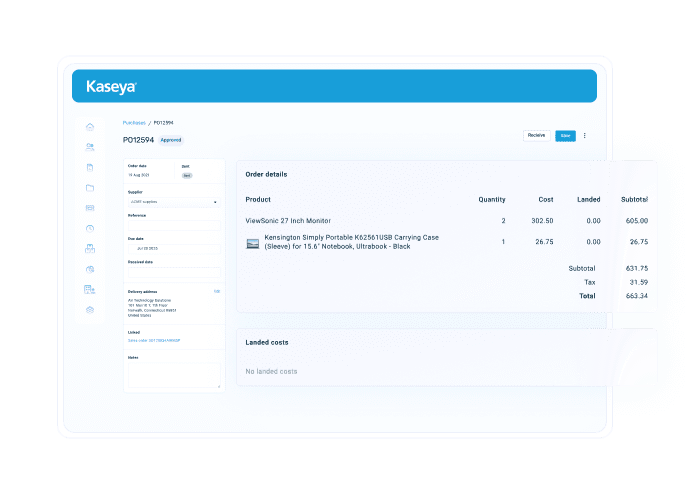Click the blue Save button
The height and width of the screenshot is (494, 694).
(565, 135)
